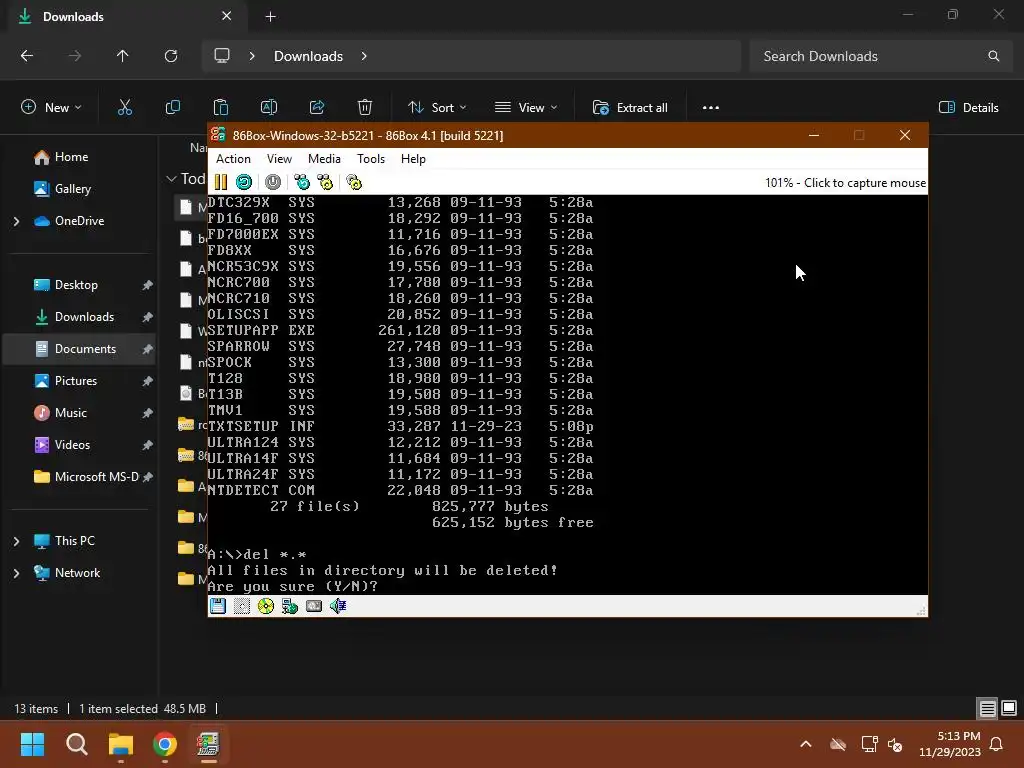Click Downloads in the address bar
Image resolution: width=1024 pixels, height=768 pixels.
pos(308,56)
